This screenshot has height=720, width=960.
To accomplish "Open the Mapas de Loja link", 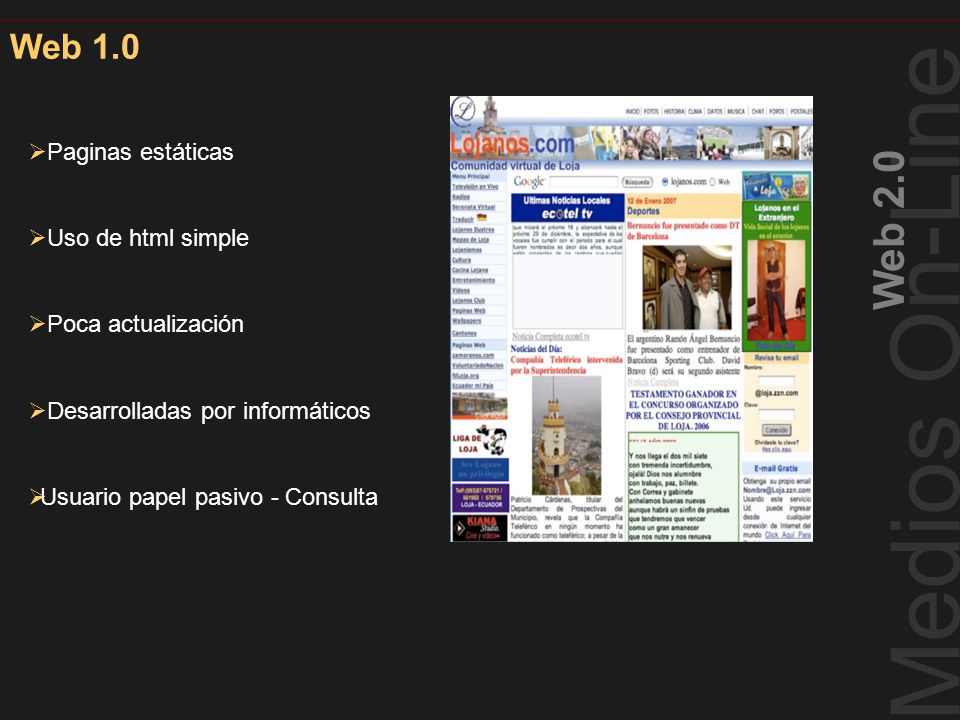I will click(470, 240).
